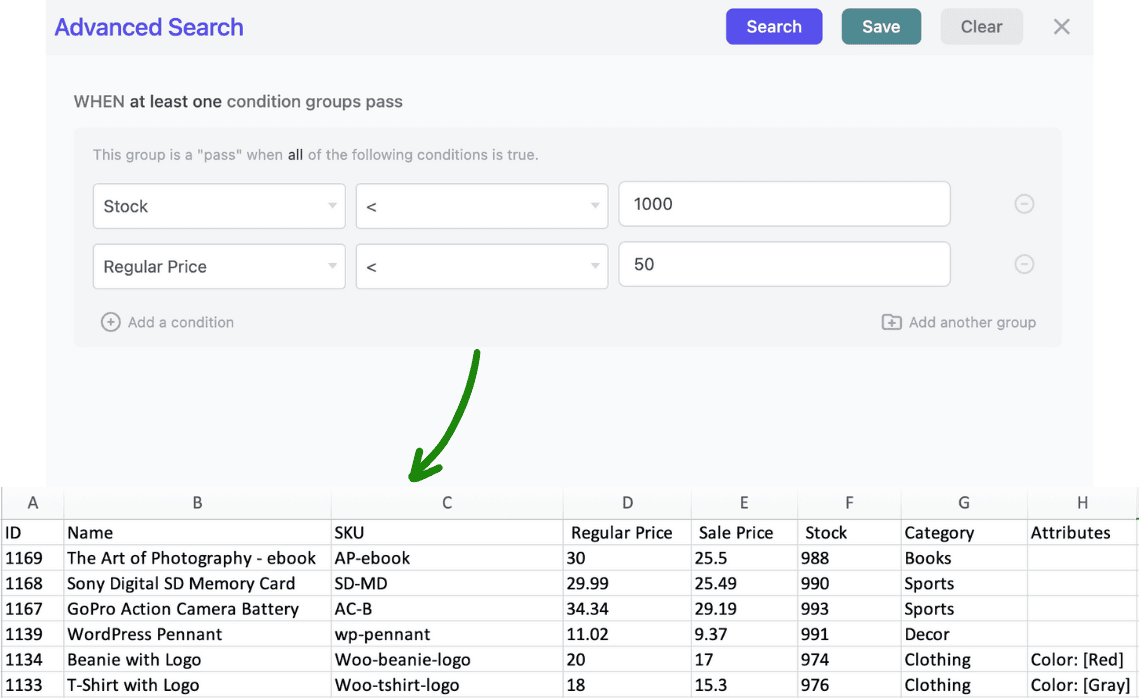Clear all search conditions
Viewport: 1139px width, 698px height.
click(980, 27)
